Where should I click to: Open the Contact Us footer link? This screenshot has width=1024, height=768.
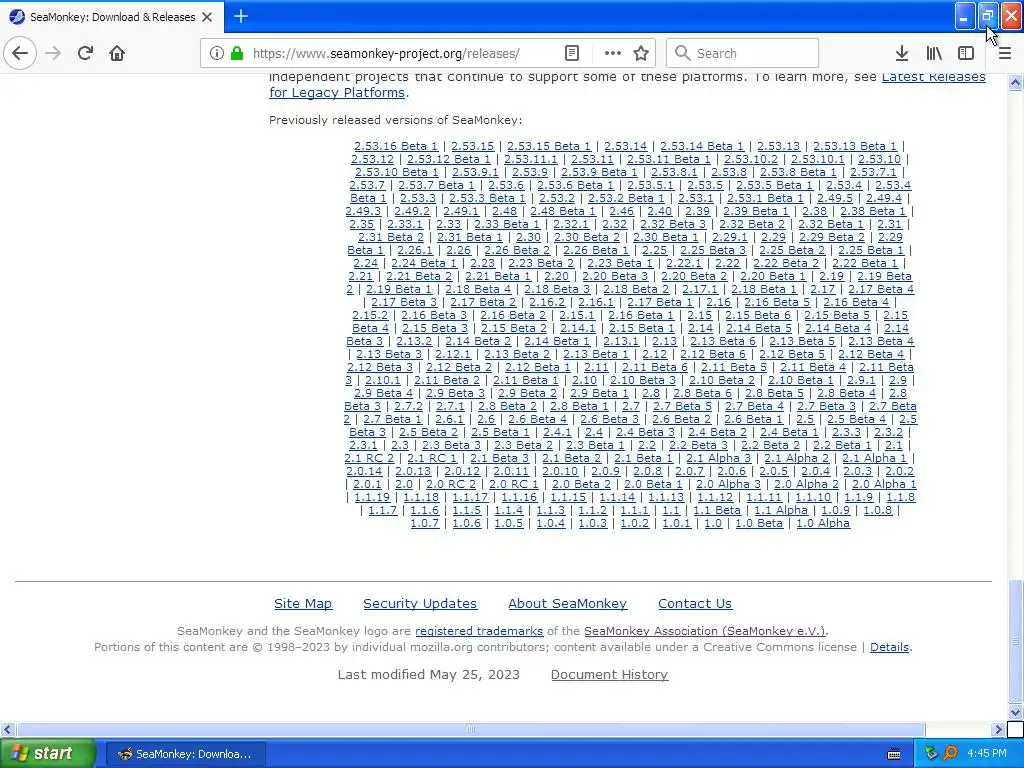[x=695, y=604]
